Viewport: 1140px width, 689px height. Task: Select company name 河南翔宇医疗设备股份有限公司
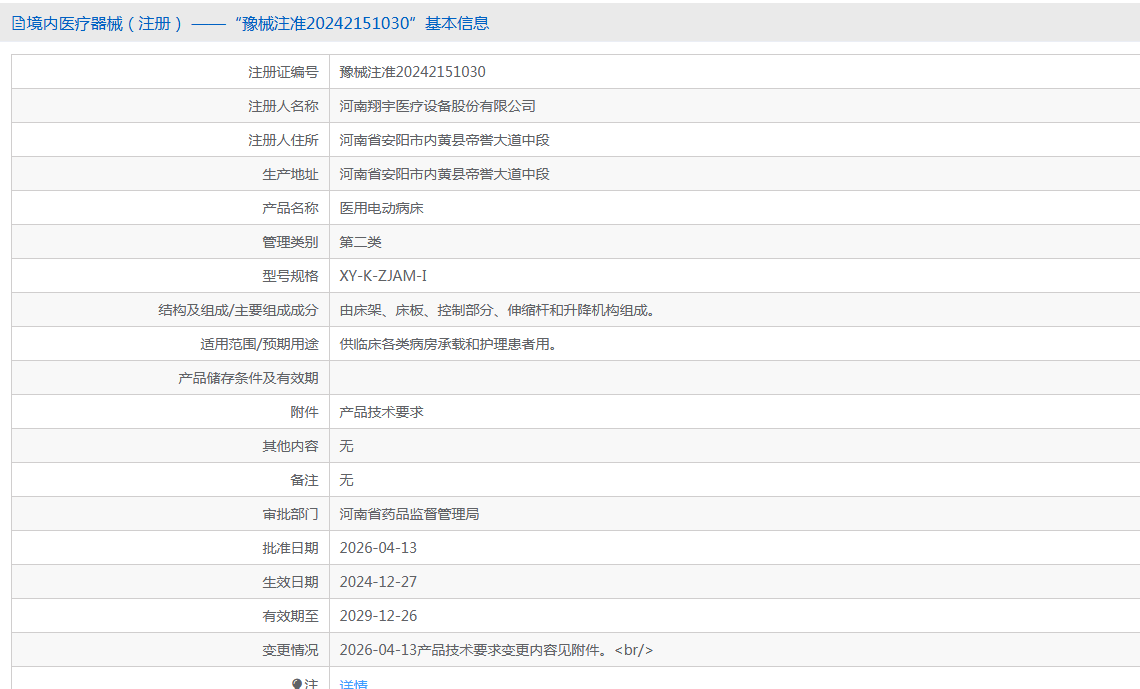click(438, 106)
